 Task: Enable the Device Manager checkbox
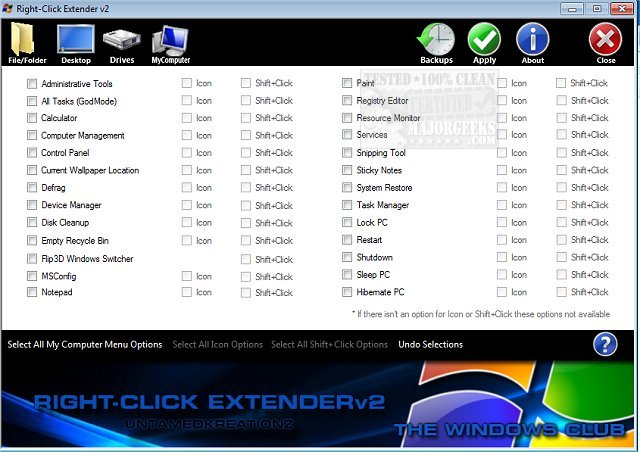pyautogui.click(x=32, y=205)
